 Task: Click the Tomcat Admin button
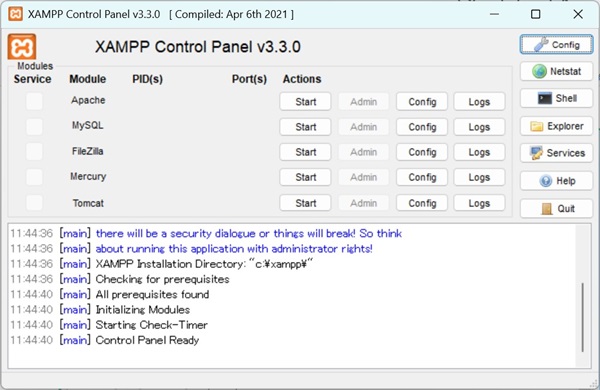click(364, 203)
